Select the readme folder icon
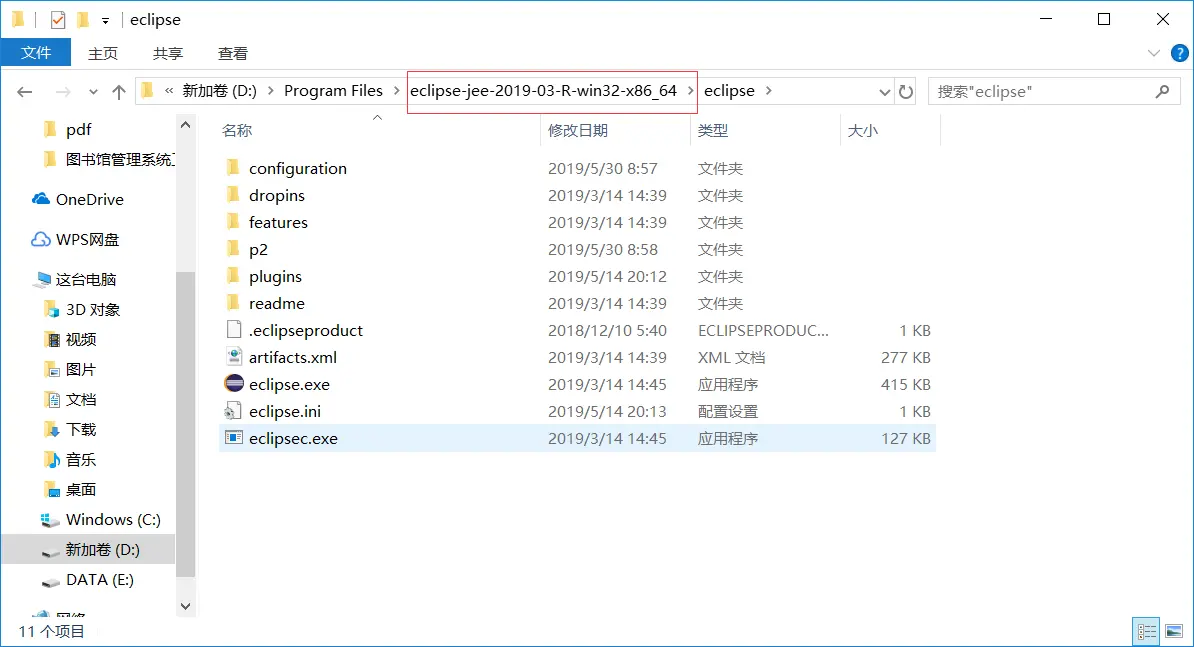This screenshot has width=1194, height=647. click(x=234, y=303)
